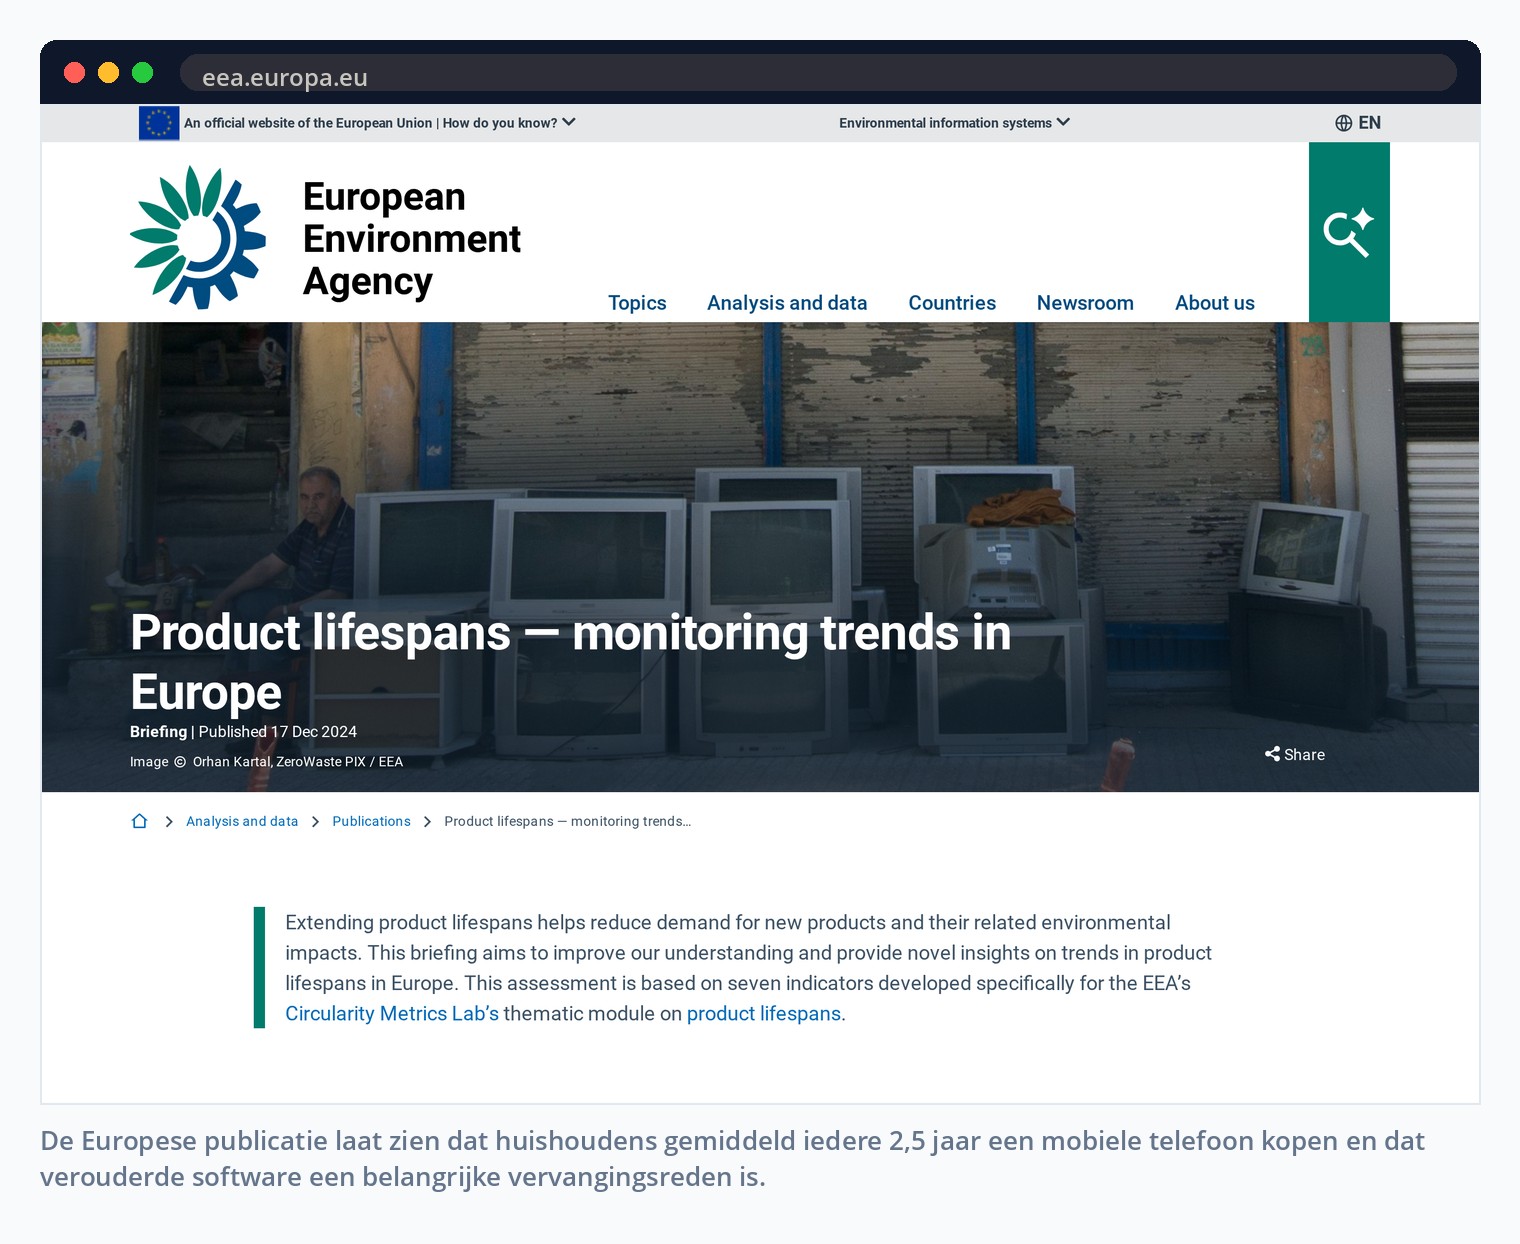Click the European Environment Agency logo
This screenshot has height=1244, width=1520.
click(198, 238)
